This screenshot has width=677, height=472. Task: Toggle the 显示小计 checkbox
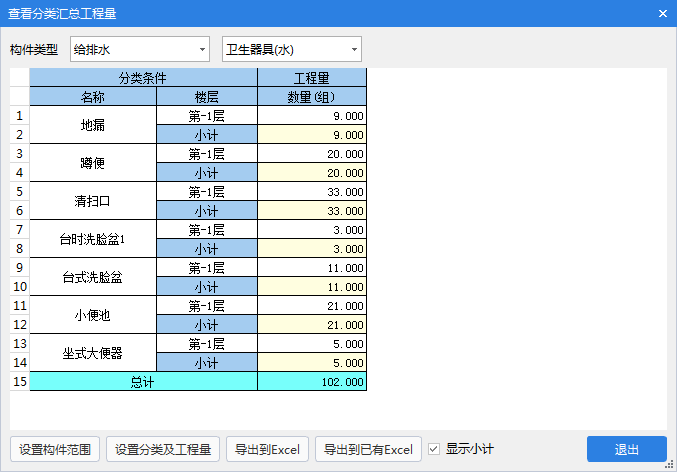click(x=434, y=449)
